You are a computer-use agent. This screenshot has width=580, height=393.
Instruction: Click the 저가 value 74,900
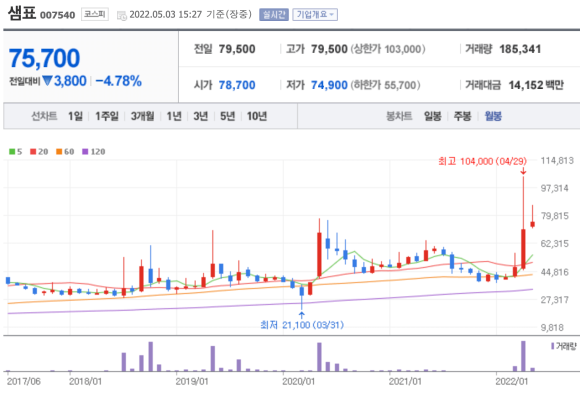[329, 85]
